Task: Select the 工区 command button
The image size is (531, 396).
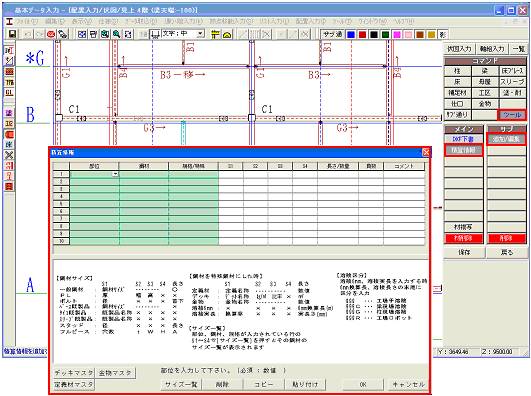Action: pyautogui.click(x=485, y=92)
